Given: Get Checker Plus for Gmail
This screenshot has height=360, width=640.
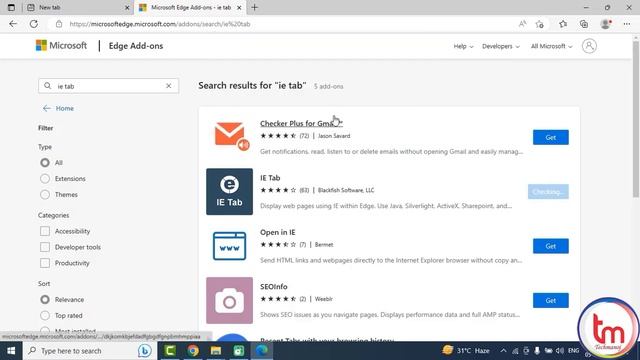Looking at the screenshot, I should [551, 137].
